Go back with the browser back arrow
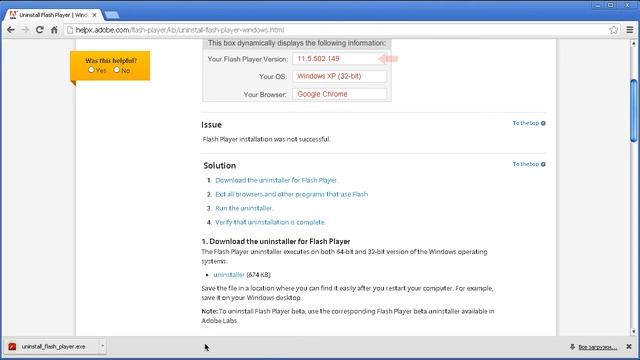Viewport: 640px width, 360px height. (11, 30)
